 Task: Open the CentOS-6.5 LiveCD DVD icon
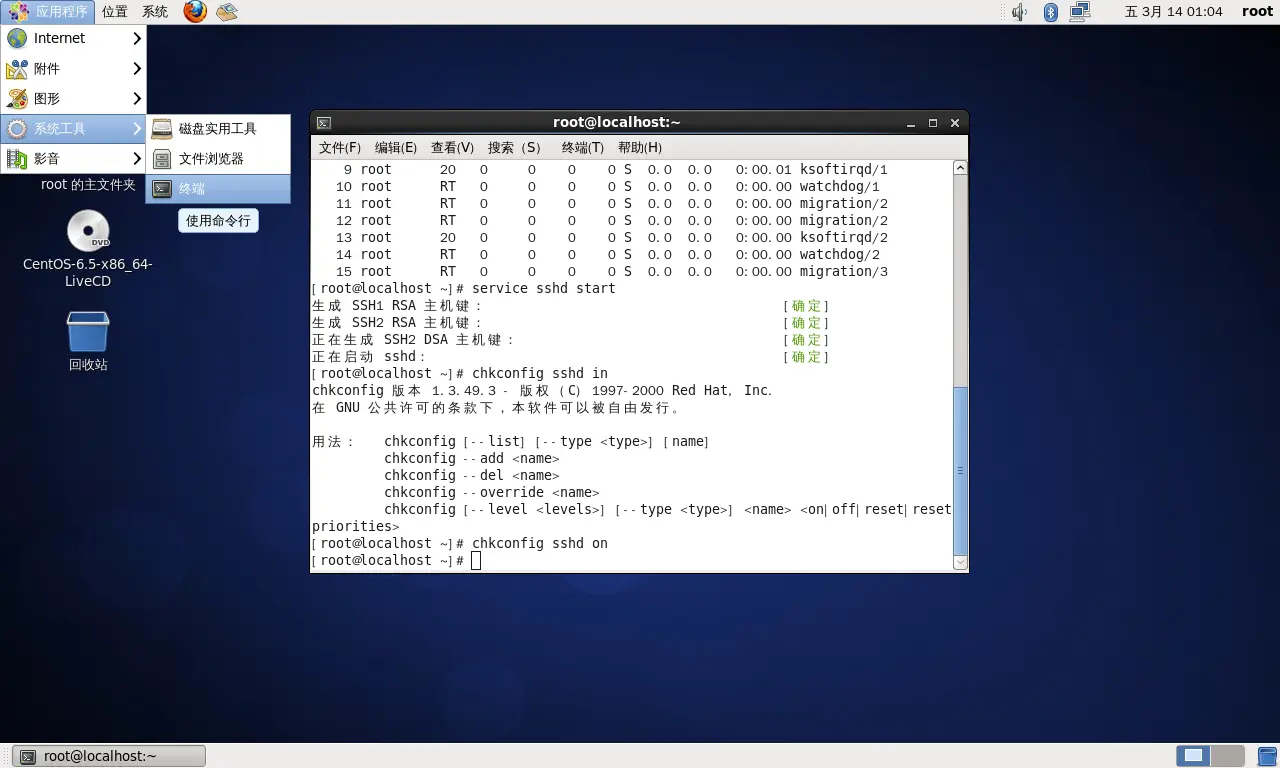[88, 231]
